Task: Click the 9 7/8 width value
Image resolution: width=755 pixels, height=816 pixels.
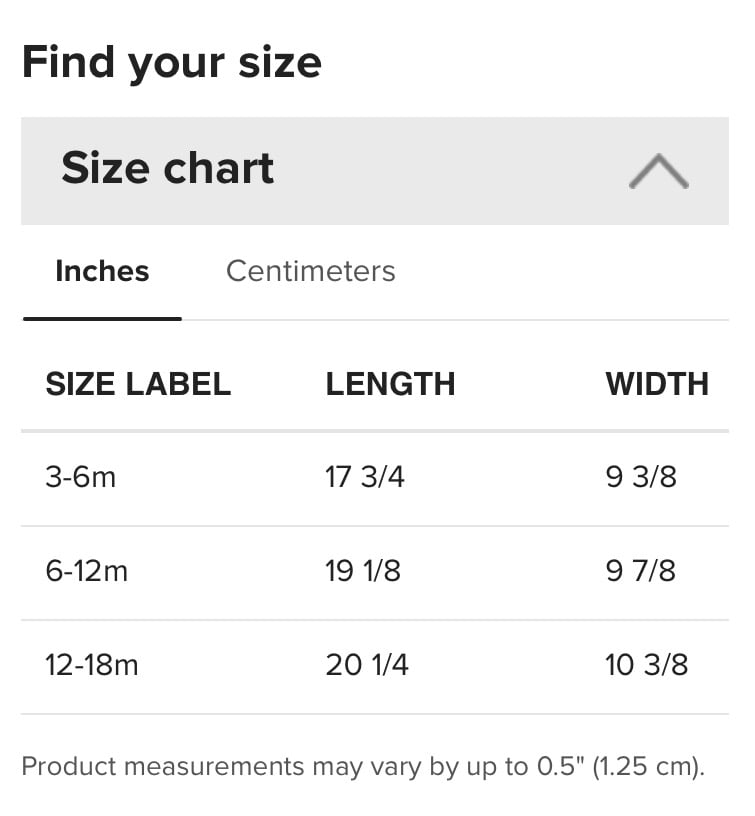Action: point(641,571)
